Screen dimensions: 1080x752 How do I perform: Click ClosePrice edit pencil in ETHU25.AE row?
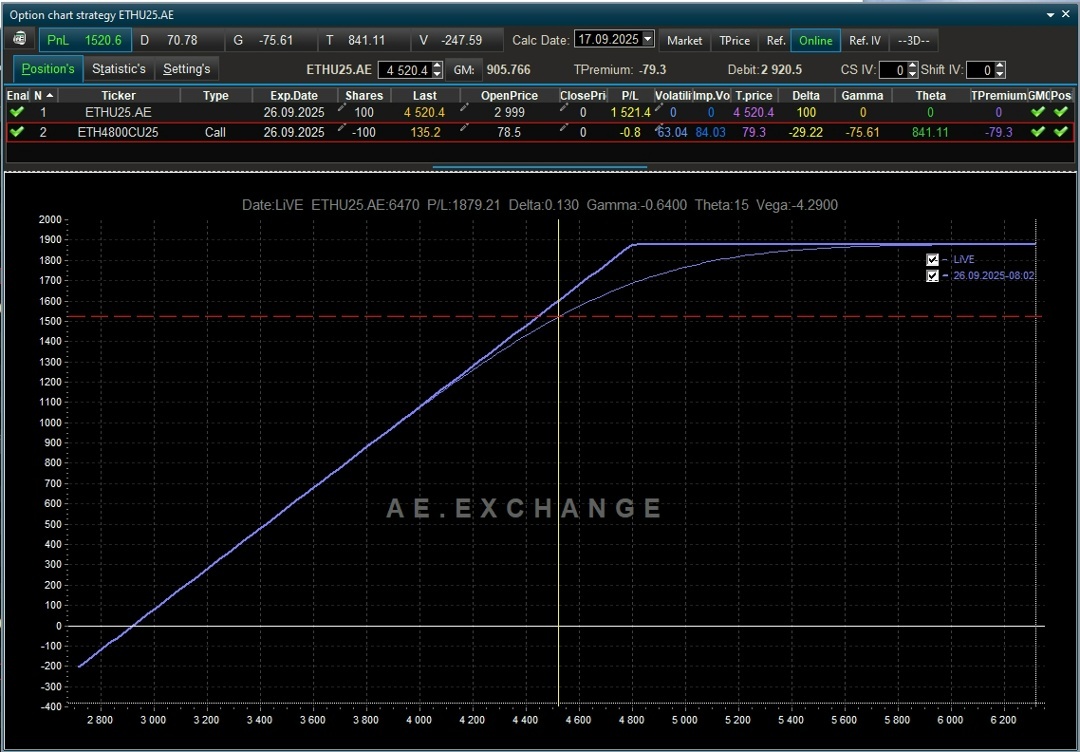tap(564, 108)
